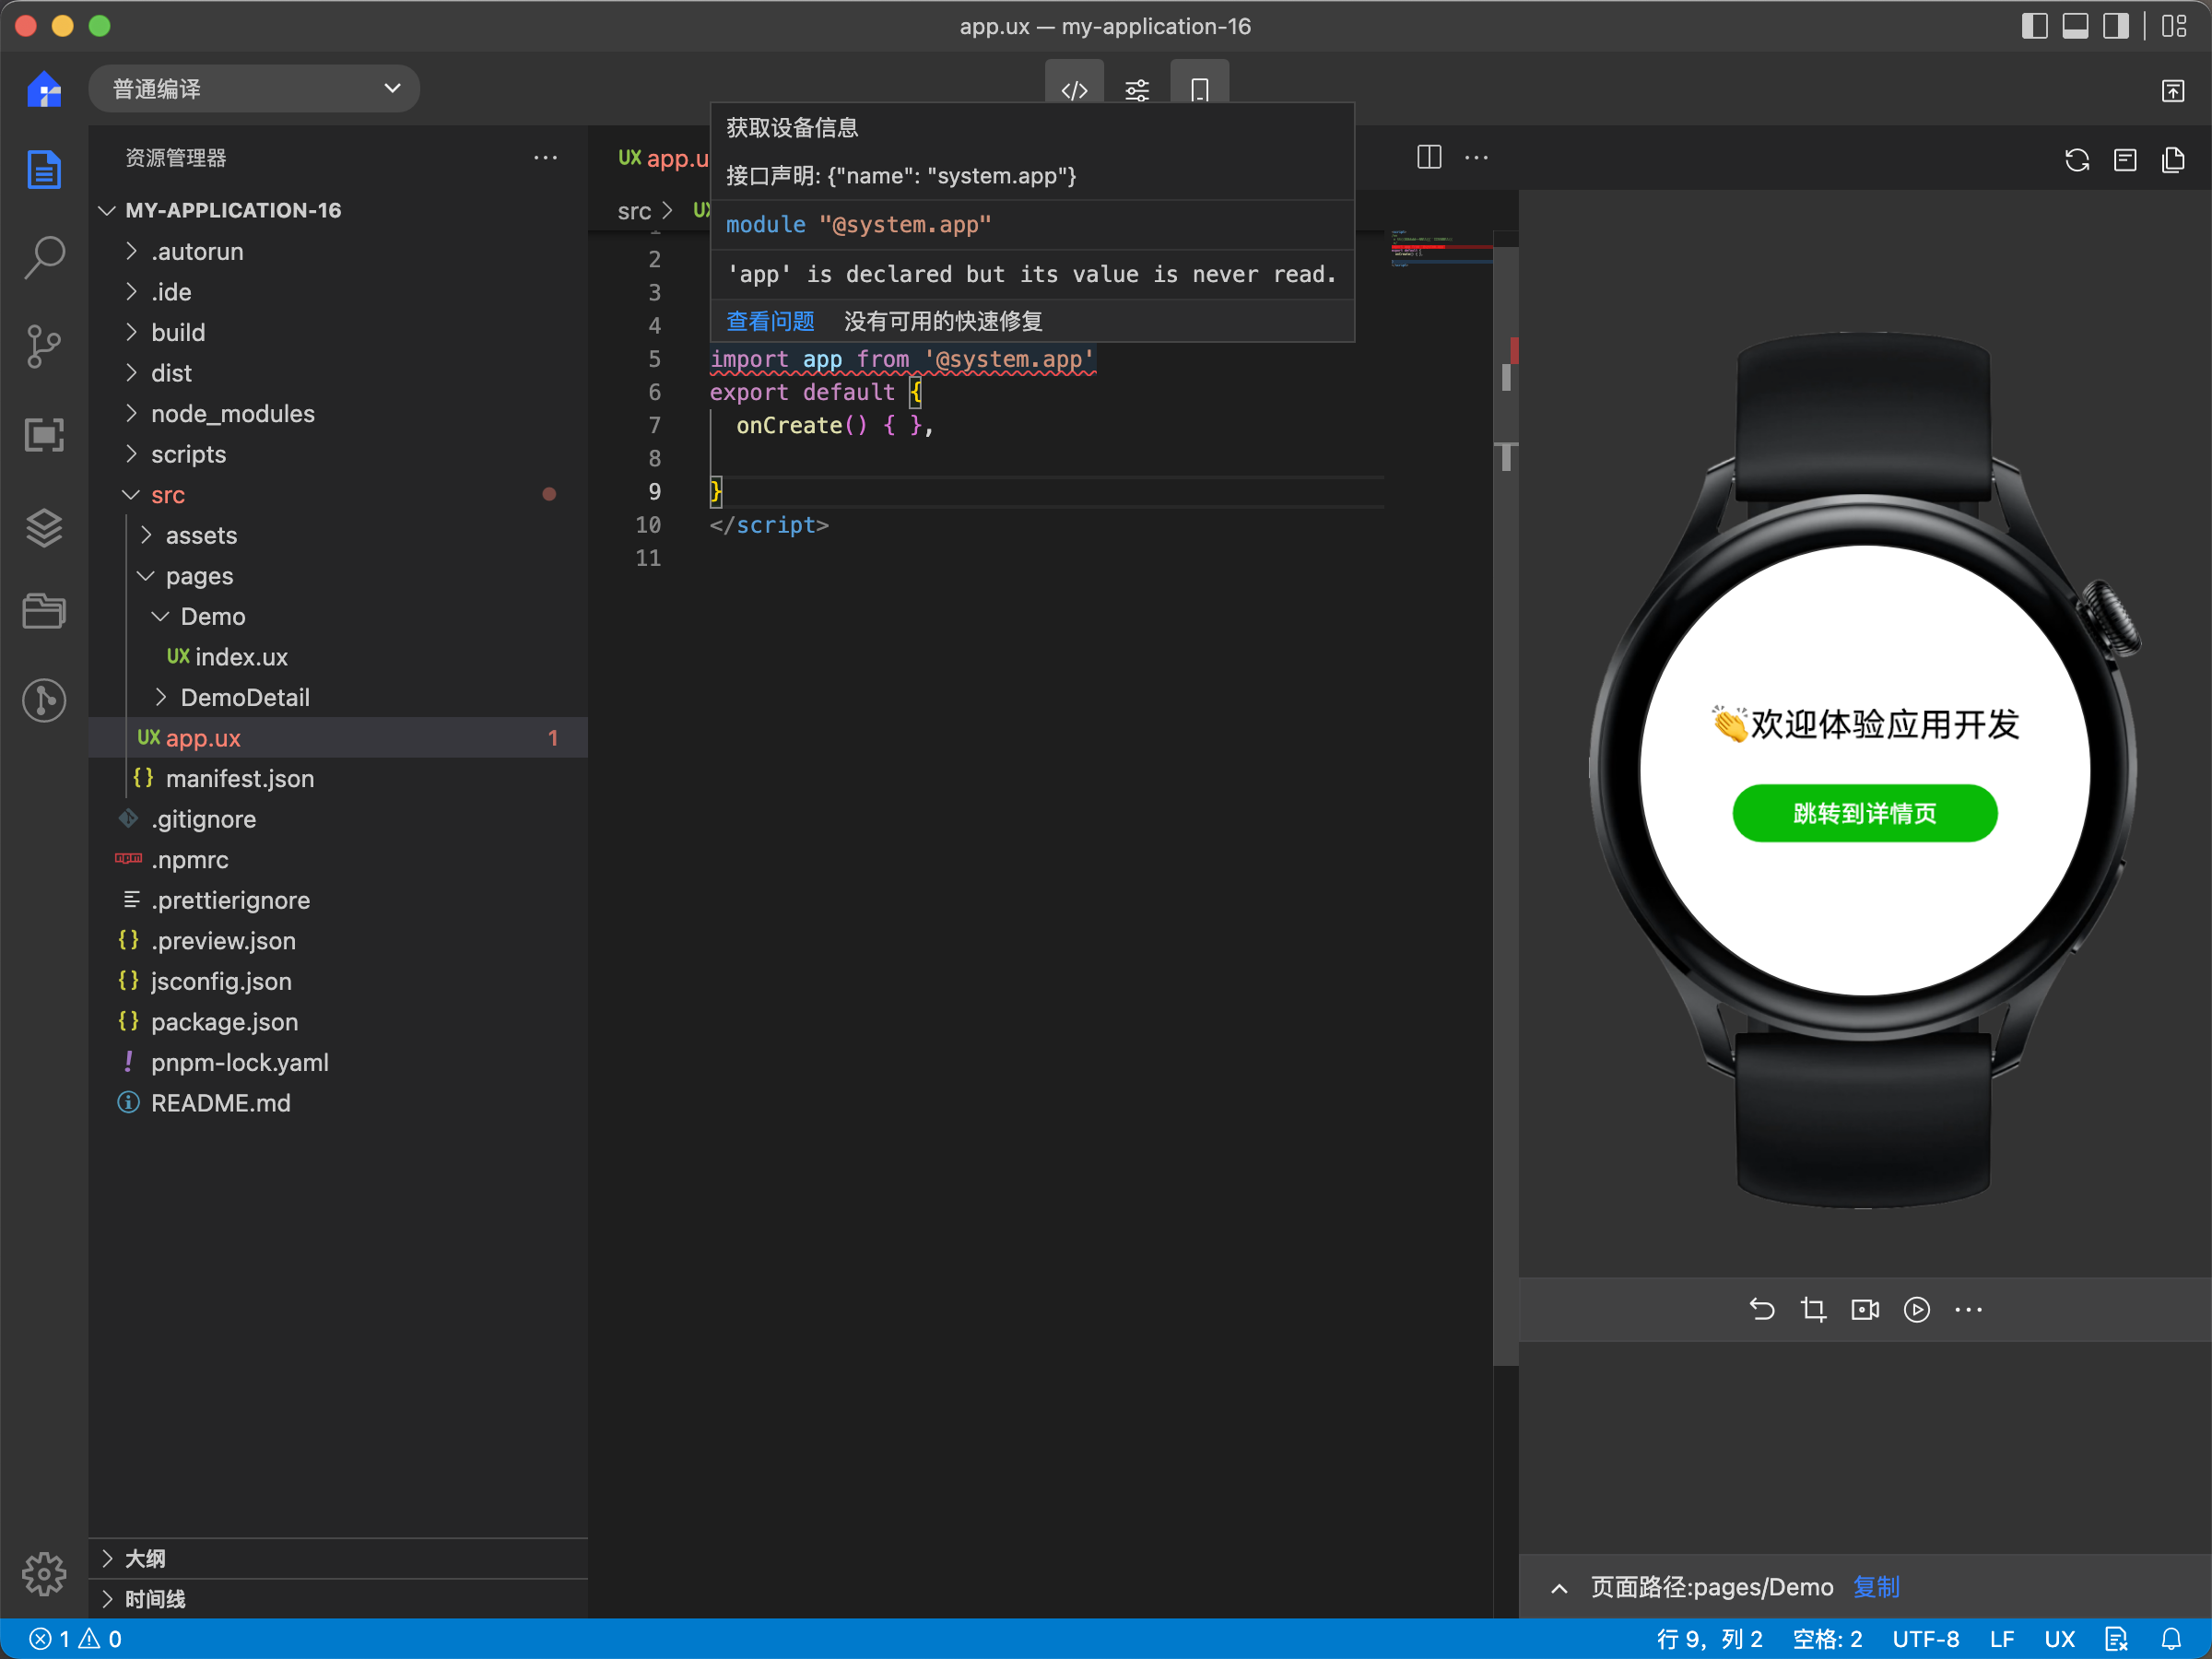Start screen recording camera icon
This screenshot has height=1659, width=2212.
point(1865,1308)
